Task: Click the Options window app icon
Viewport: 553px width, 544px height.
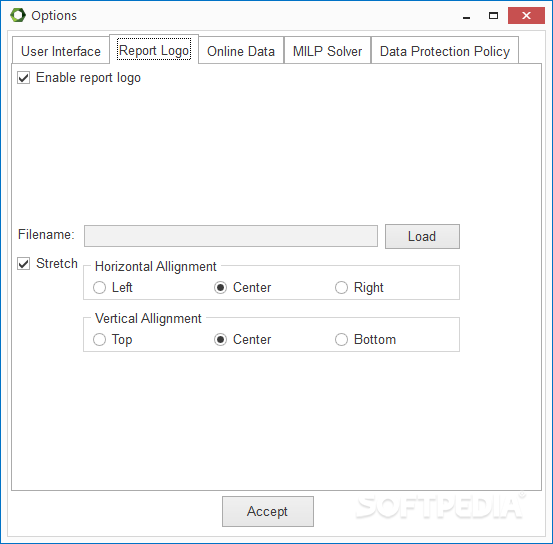Action: click(x=18, y=15)
